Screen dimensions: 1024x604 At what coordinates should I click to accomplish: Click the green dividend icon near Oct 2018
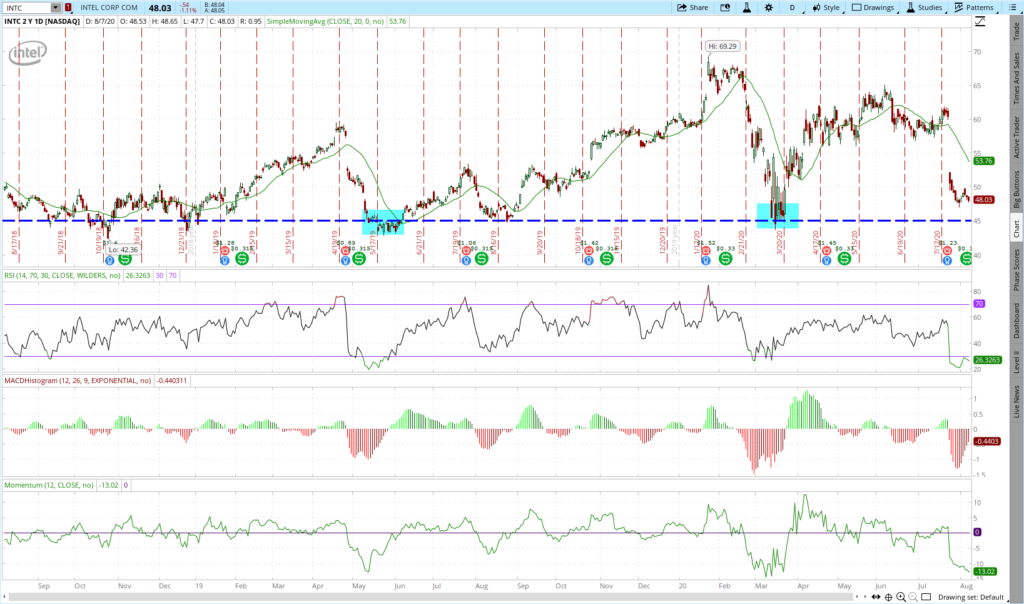pyautogui.click(x=124, y=259)
